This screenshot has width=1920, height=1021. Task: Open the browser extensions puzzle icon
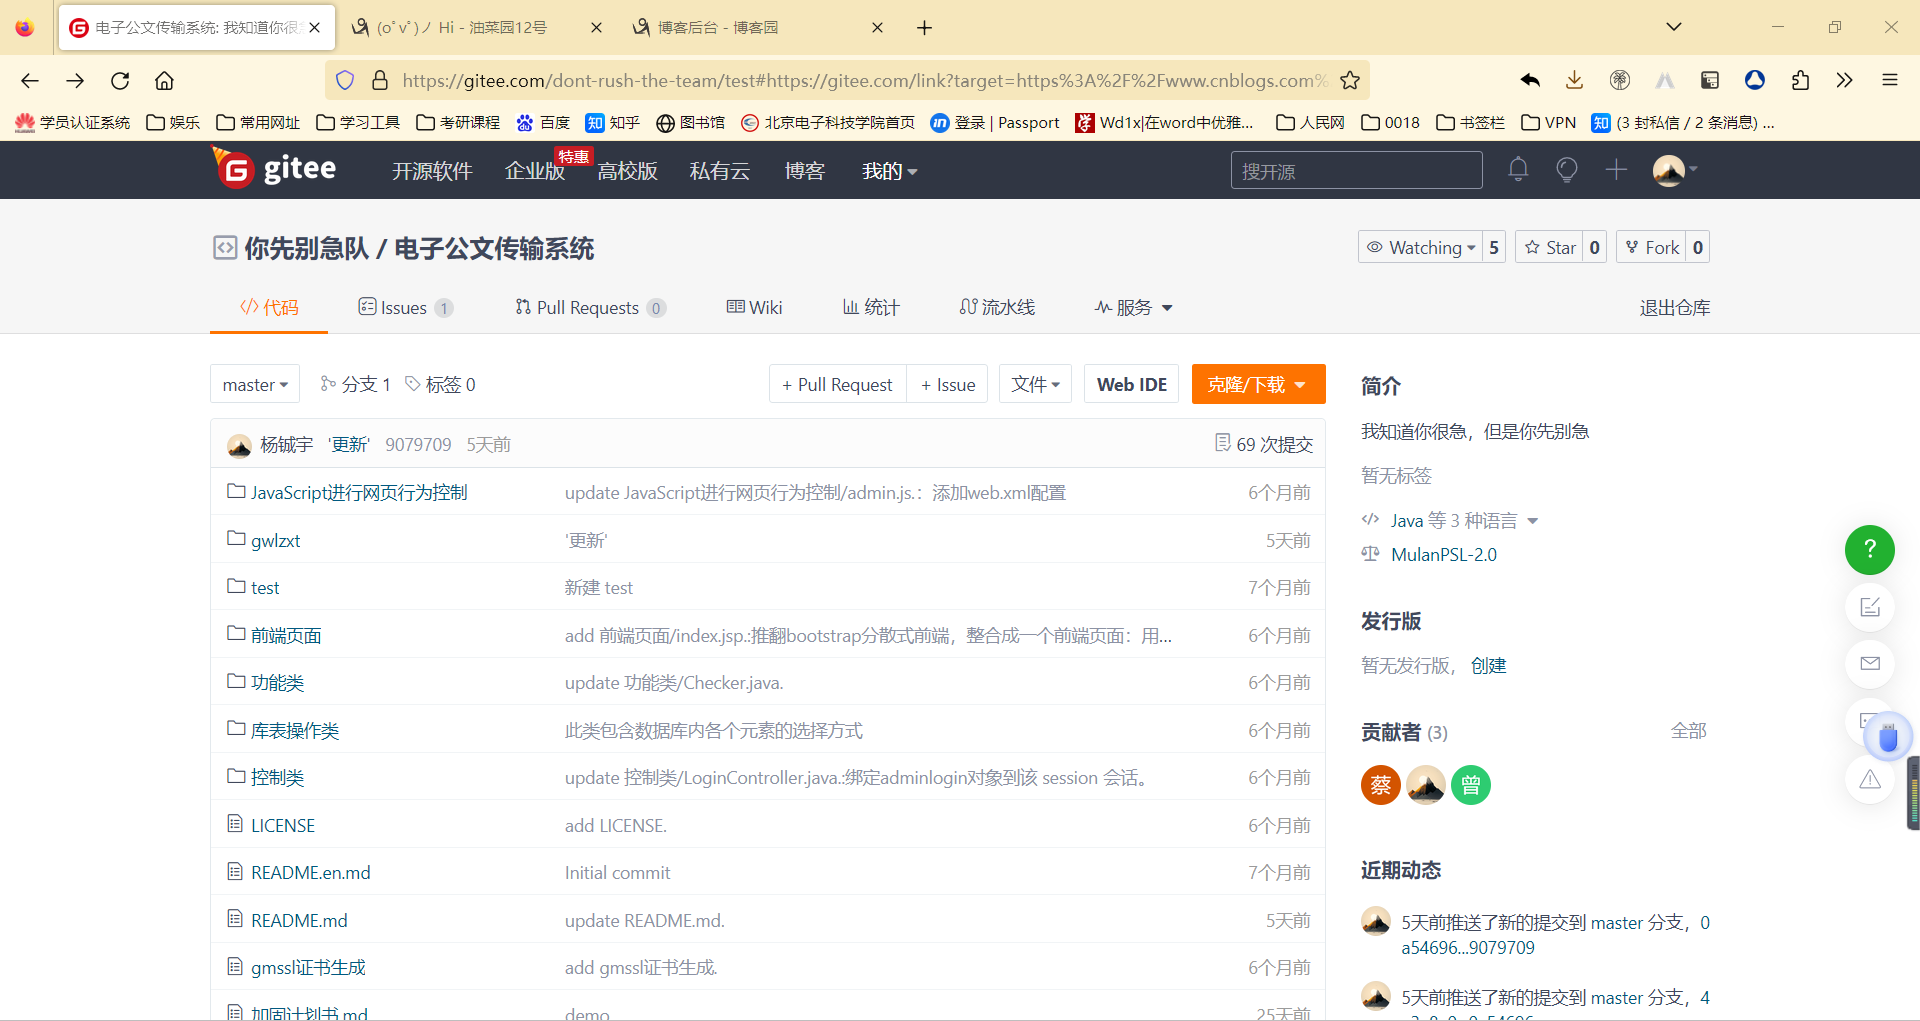(x=1800, y=80)
